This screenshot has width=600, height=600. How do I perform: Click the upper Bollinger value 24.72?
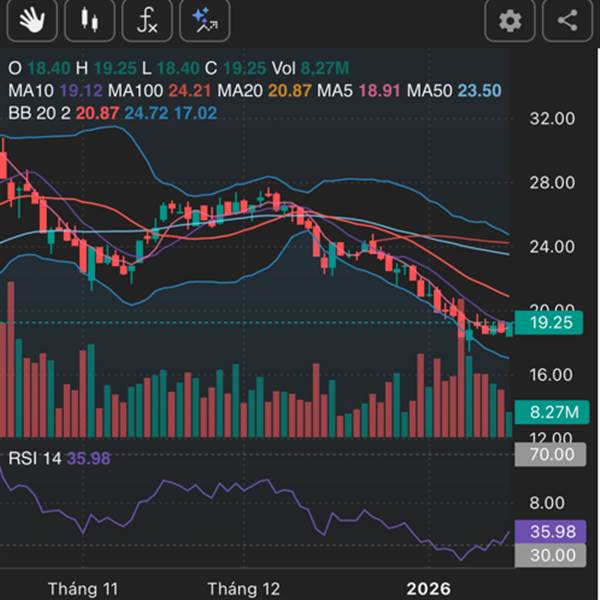click(146, 113)
